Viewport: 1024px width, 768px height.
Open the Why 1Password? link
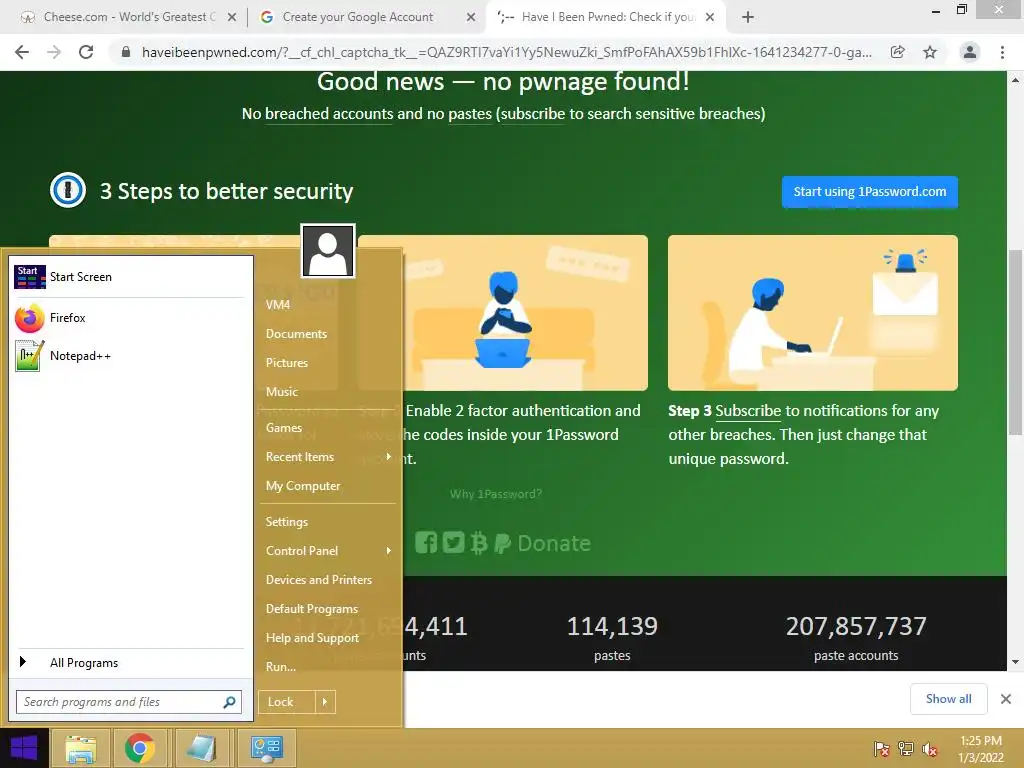click(x=496, y=494)
